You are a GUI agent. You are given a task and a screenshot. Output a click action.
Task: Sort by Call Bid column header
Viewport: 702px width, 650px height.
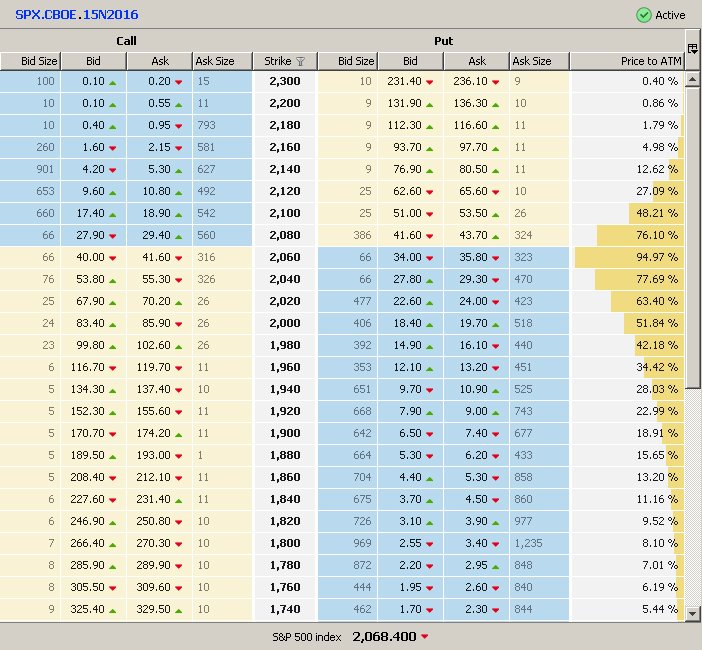coord(94,61)
